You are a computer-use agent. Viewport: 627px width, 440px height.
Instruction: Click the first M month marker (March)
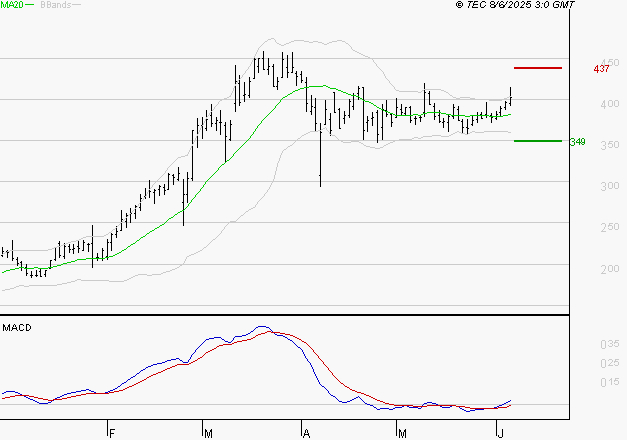point(208,433)
